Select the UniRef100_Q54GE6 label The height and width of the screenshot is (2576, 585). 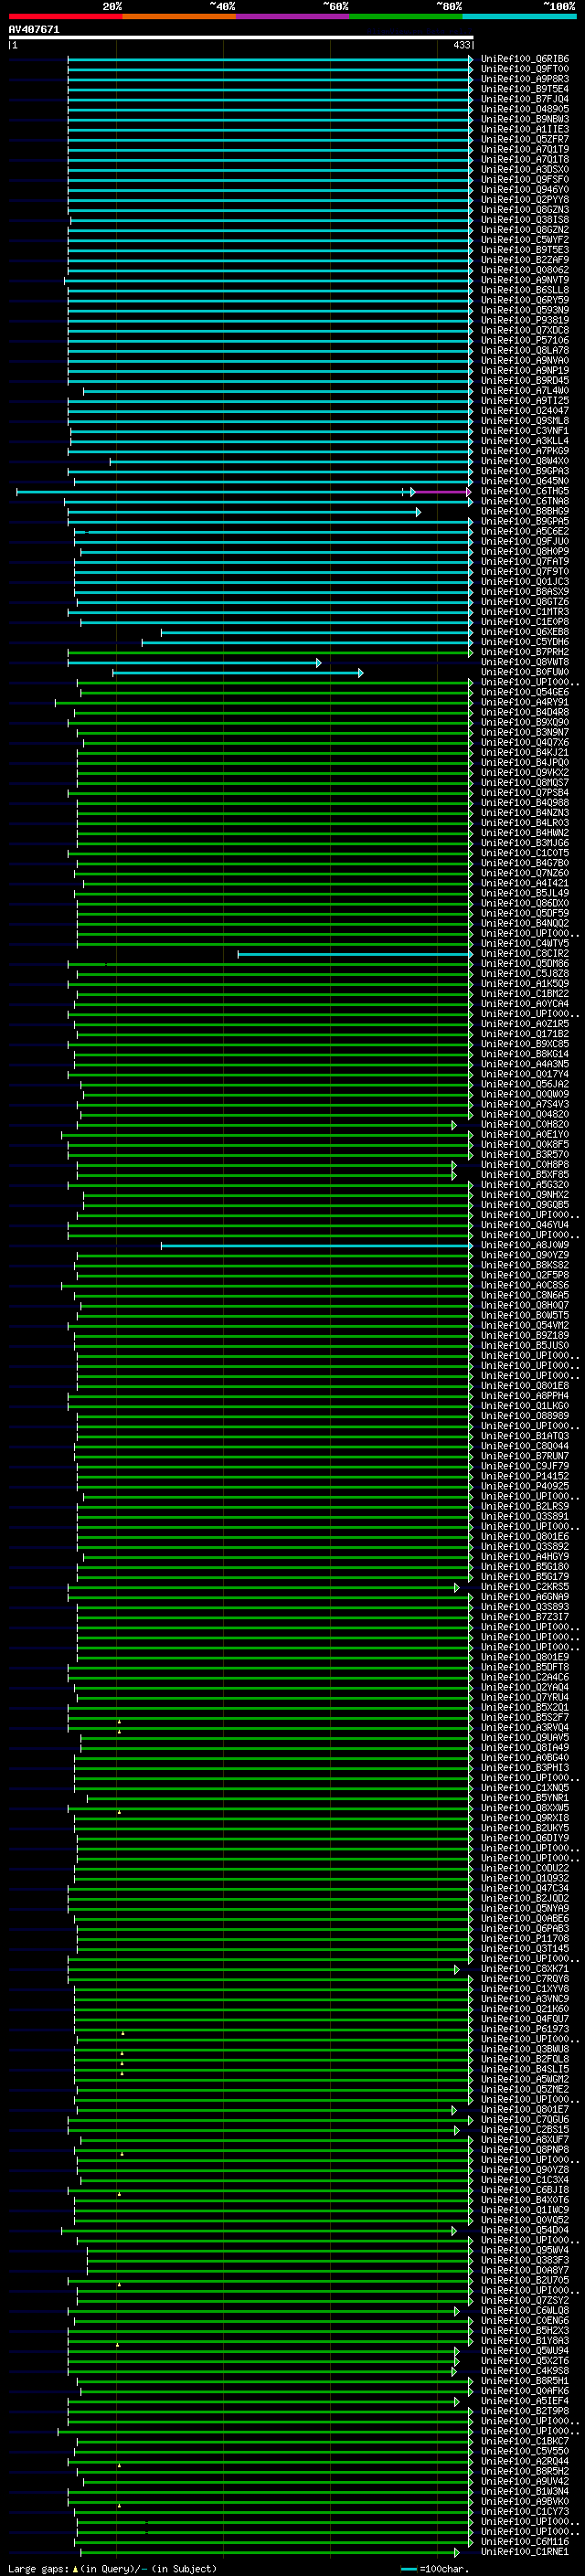click(x=525, y=693)
